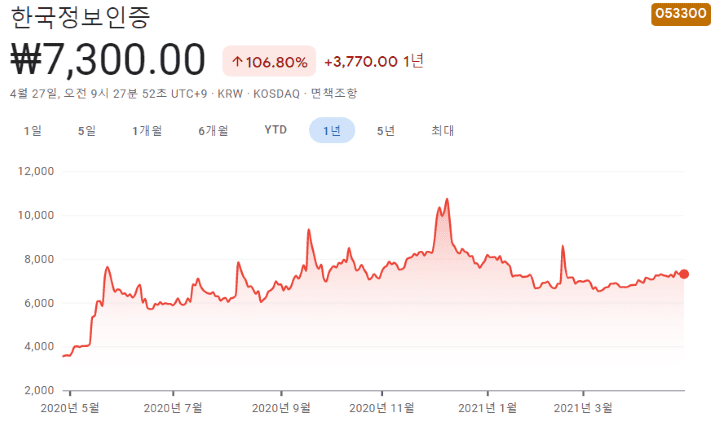Click the 한국정보인증 company title
Viewport: 720px width, 431px height.
point(80,17)
